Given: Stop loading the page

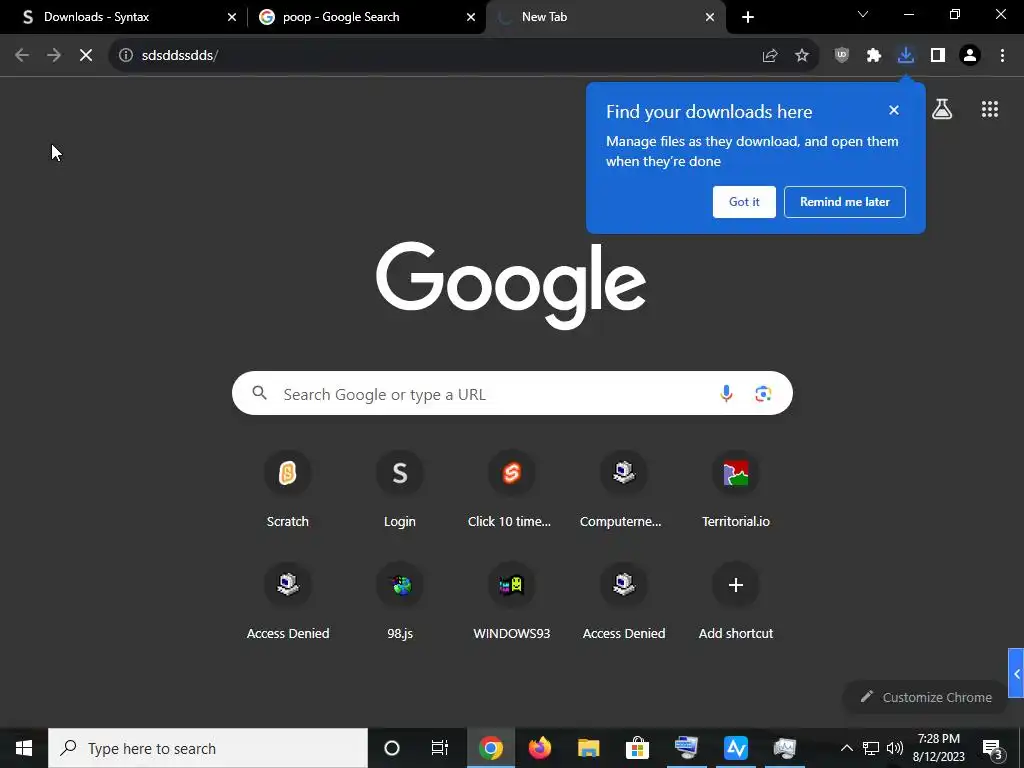Looking at the screenshot, I should 86,56.
